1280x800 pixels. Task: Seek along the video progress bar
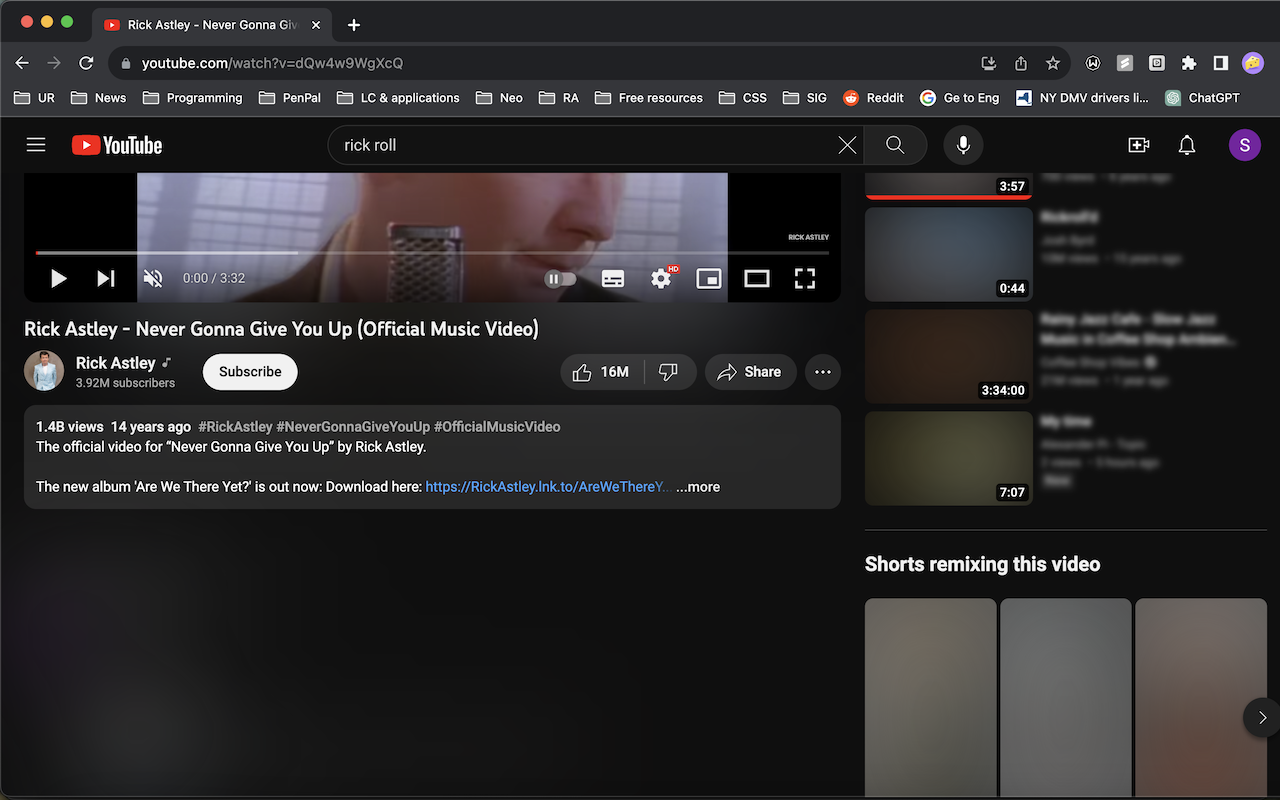point(432,253)
